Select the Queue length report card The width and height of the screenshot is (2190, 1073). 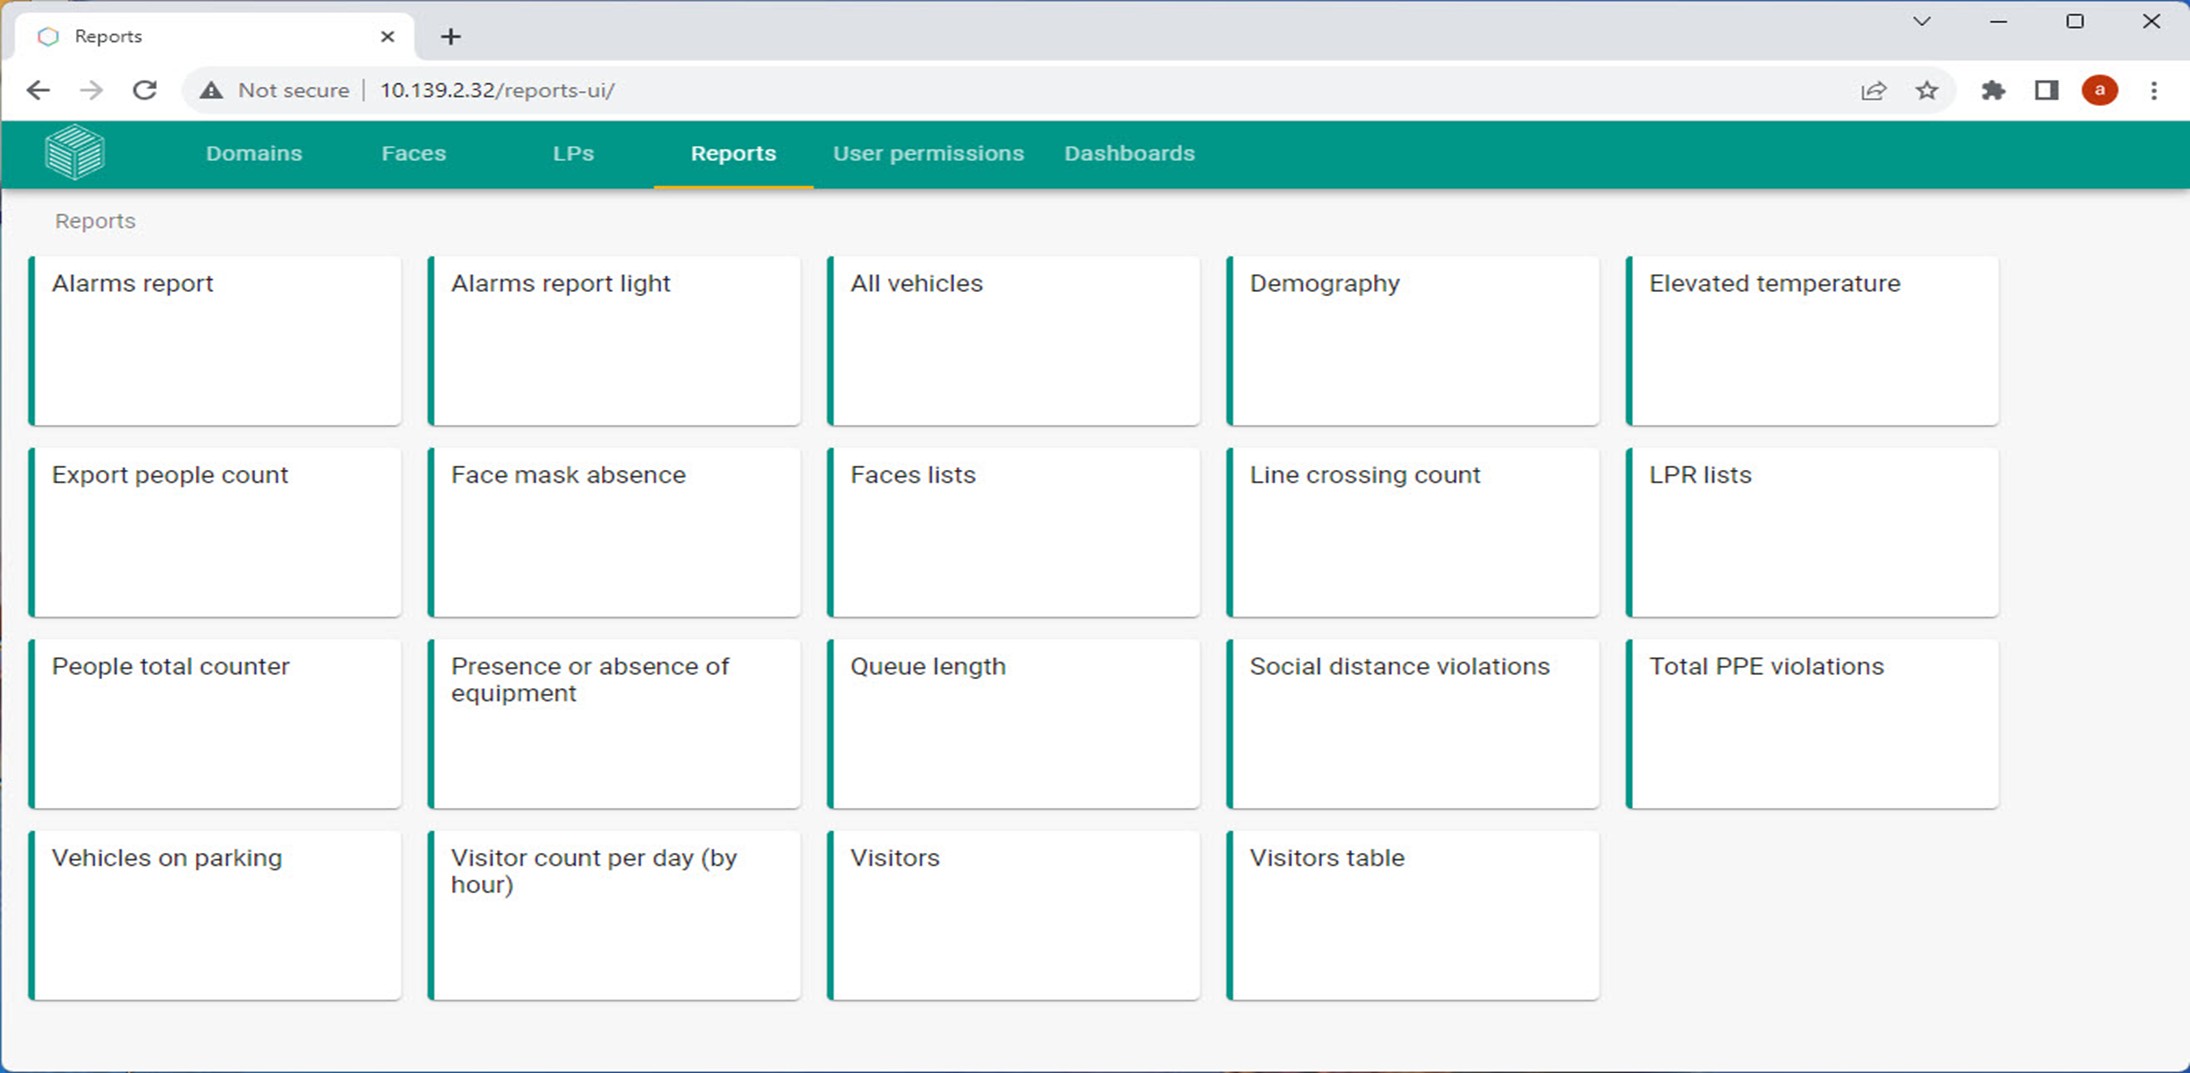coord(1013,723)
